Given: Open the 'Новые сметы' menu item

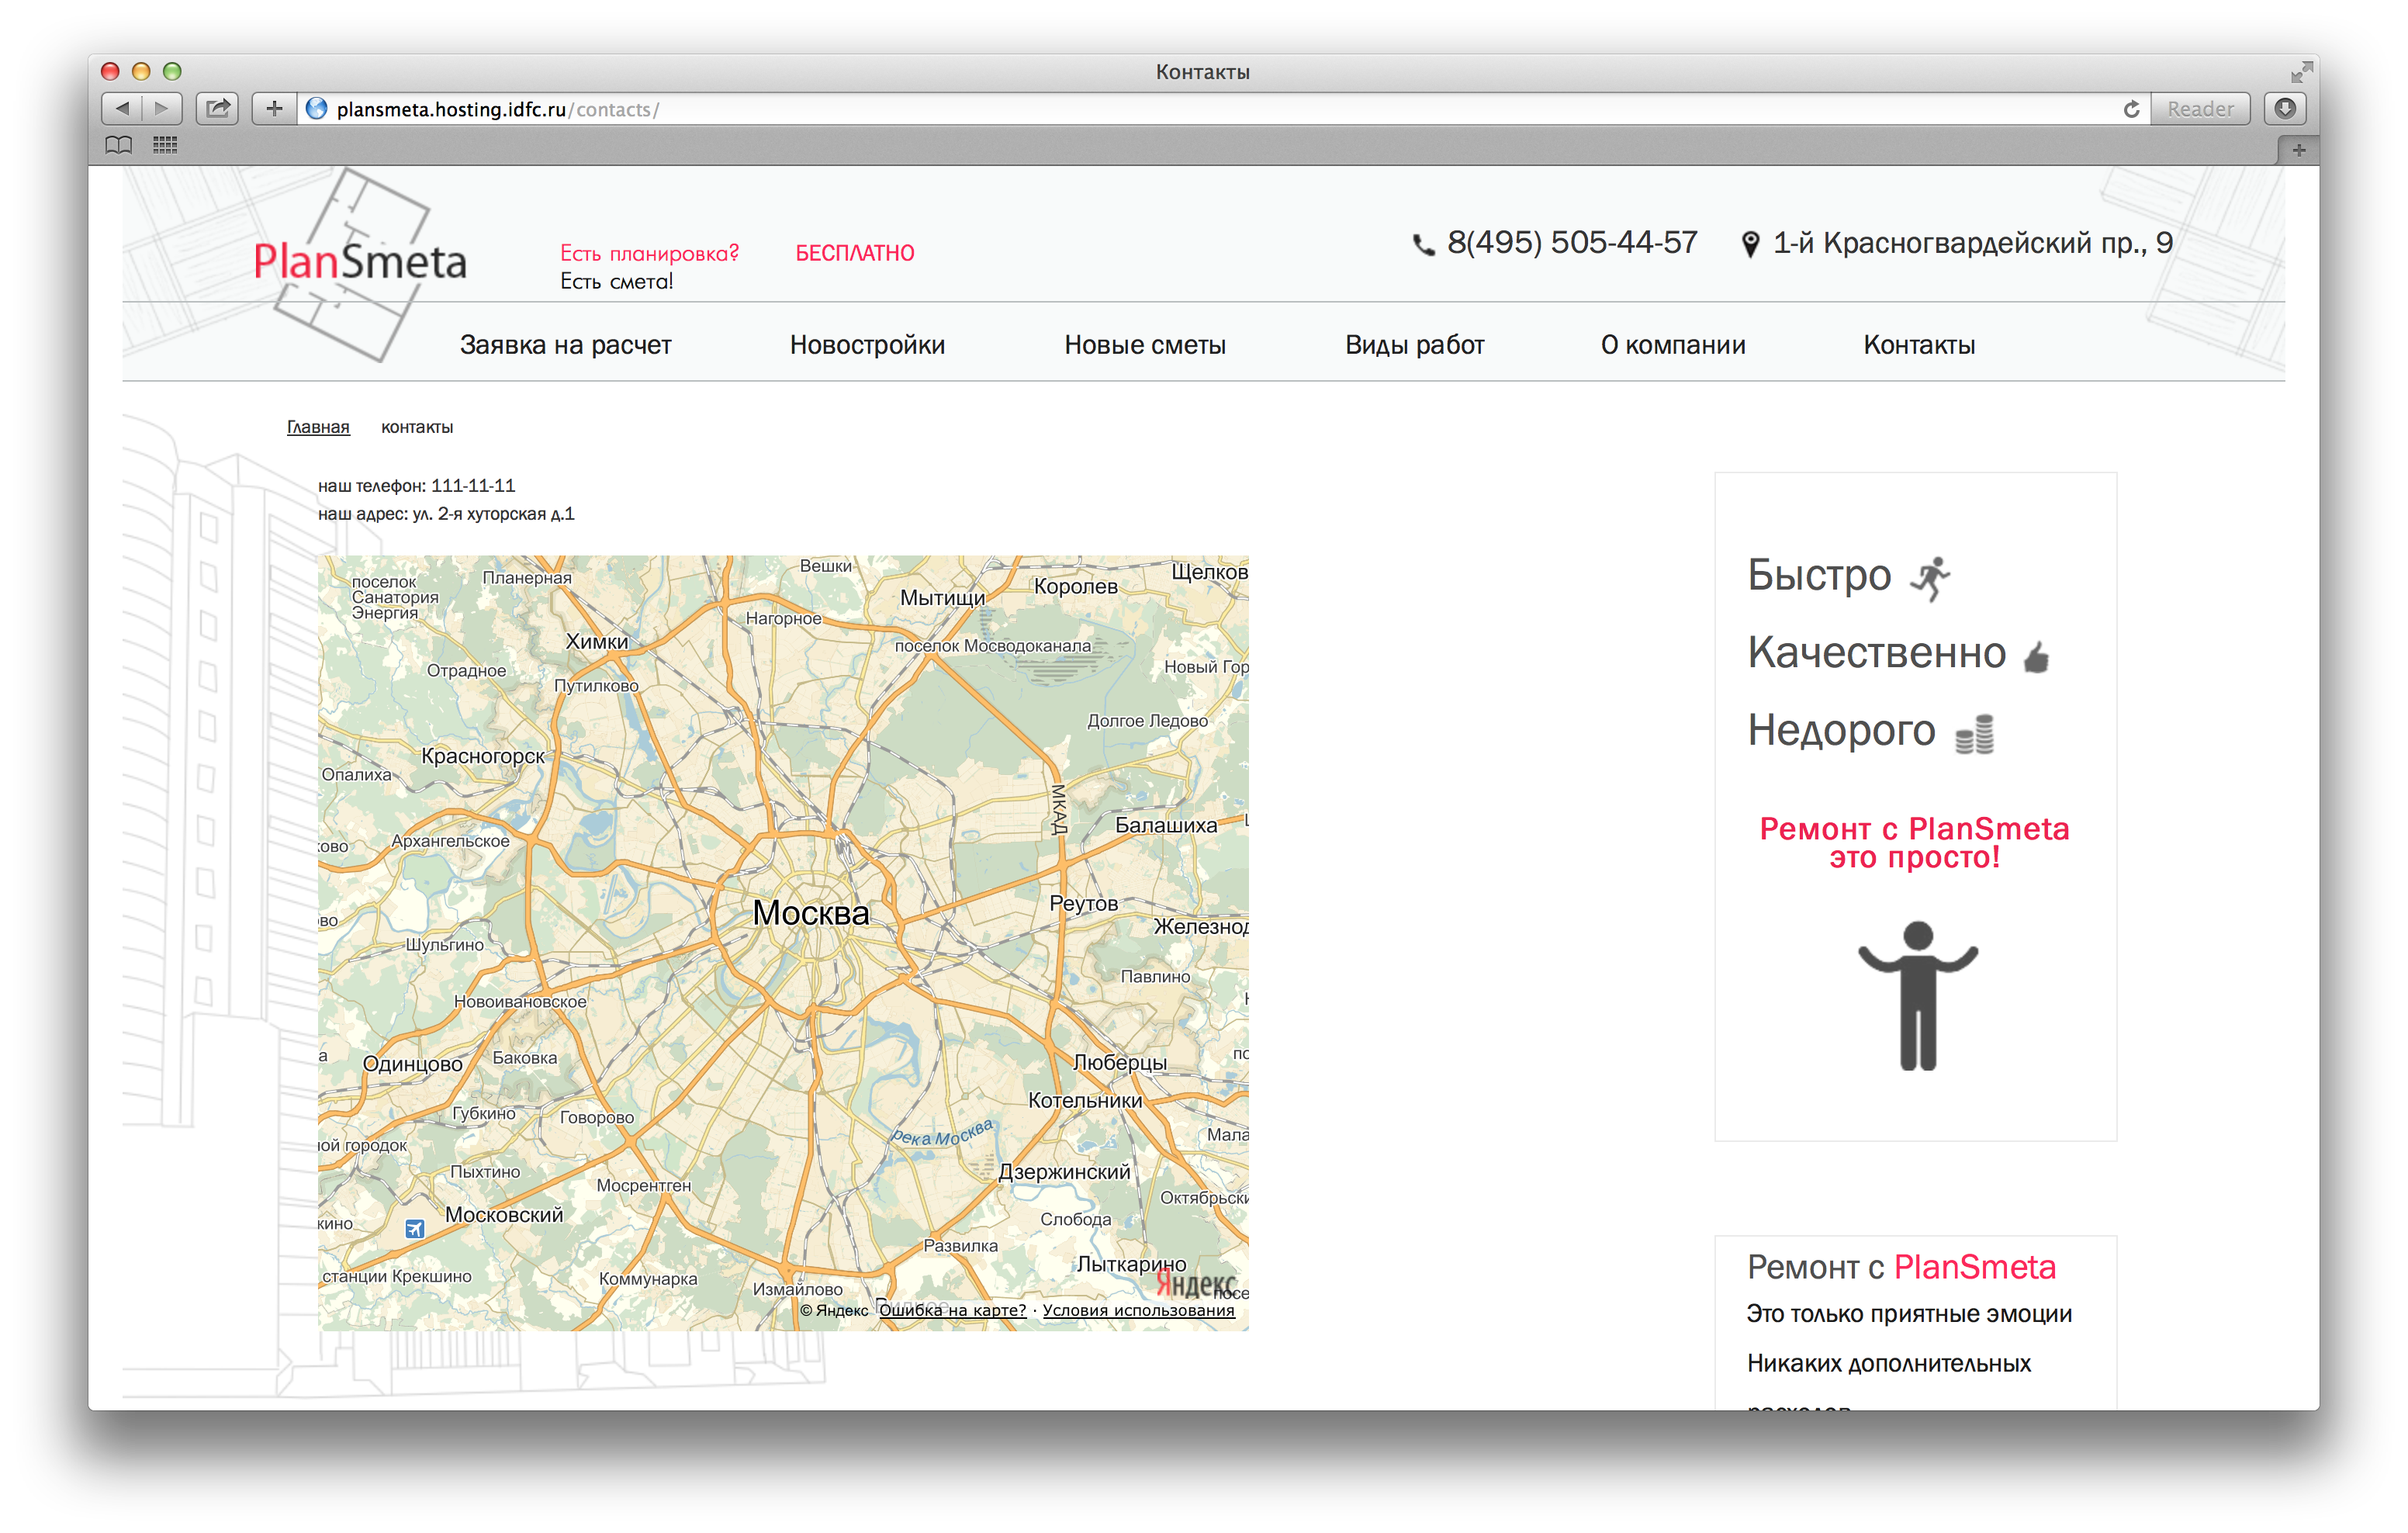Looking at the screenshot, I should coord(1145,345).
